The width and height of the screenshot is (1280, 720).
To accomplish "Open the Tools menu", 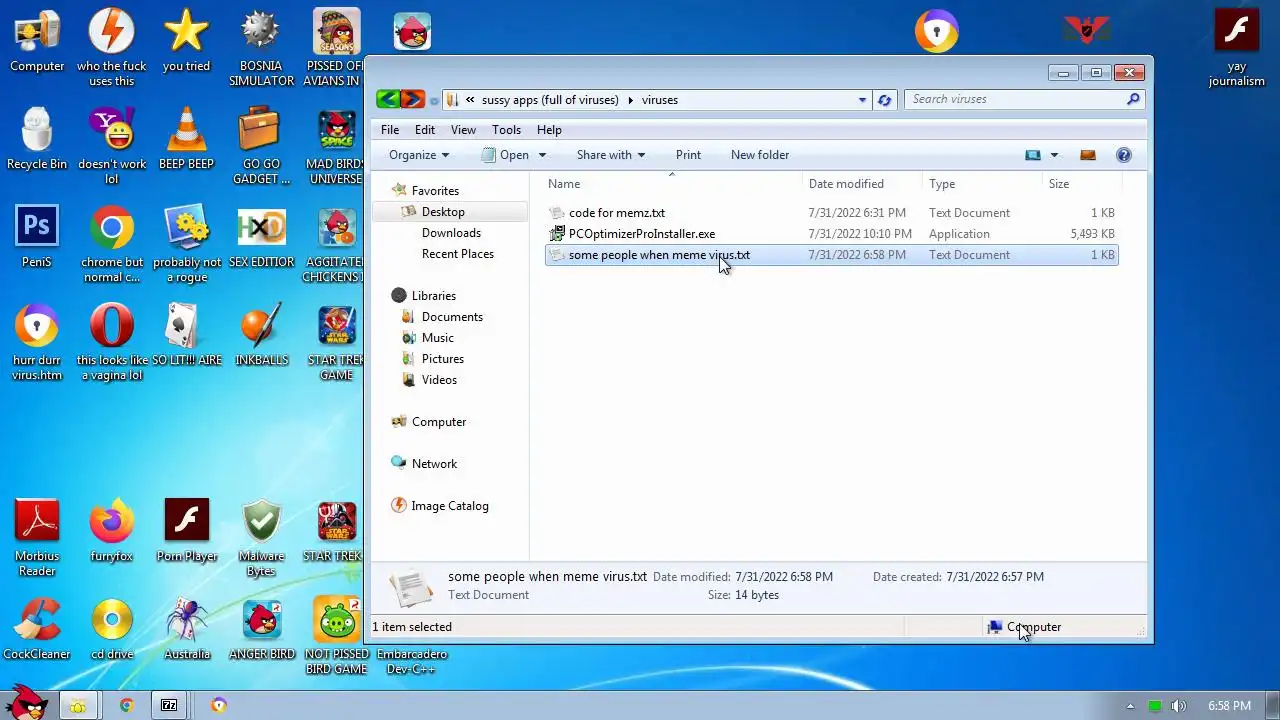I will coord(506,130).
